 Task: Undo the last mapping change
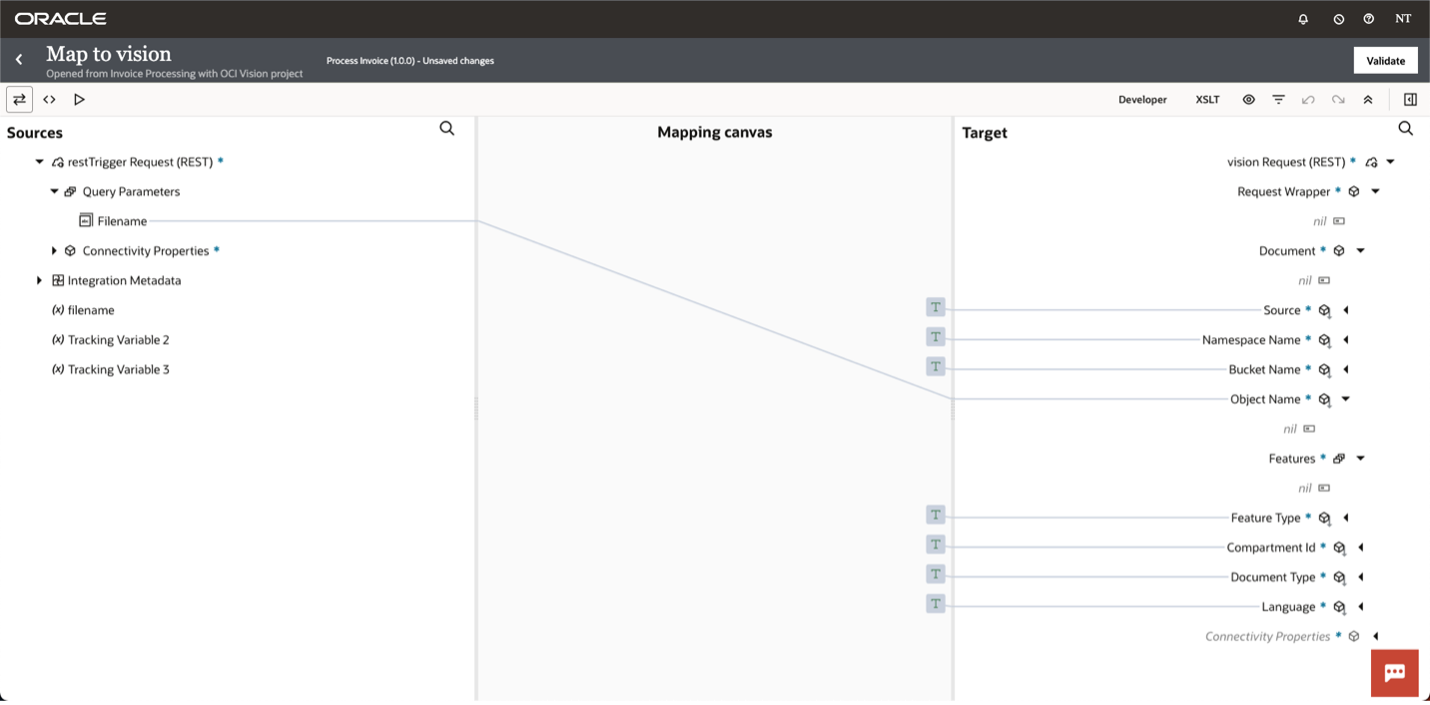coord(1308,99)
